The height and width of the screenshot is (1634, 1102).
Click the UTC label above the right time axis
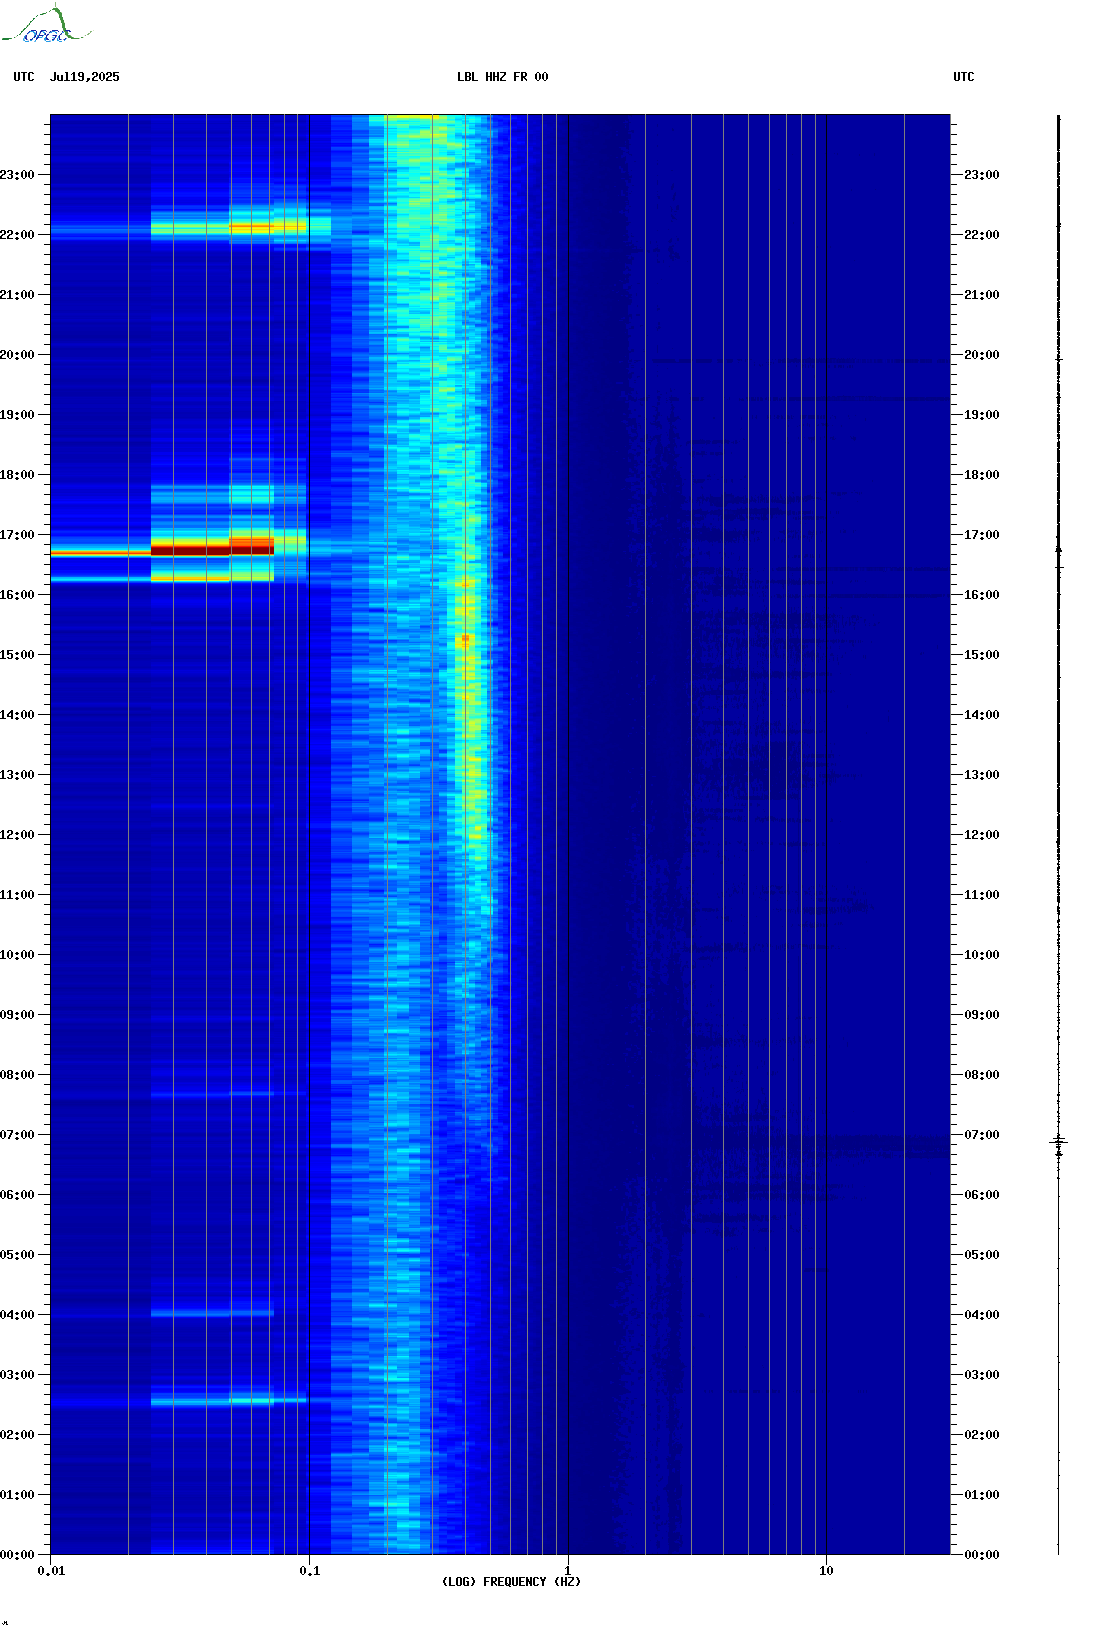coord(964,77)
